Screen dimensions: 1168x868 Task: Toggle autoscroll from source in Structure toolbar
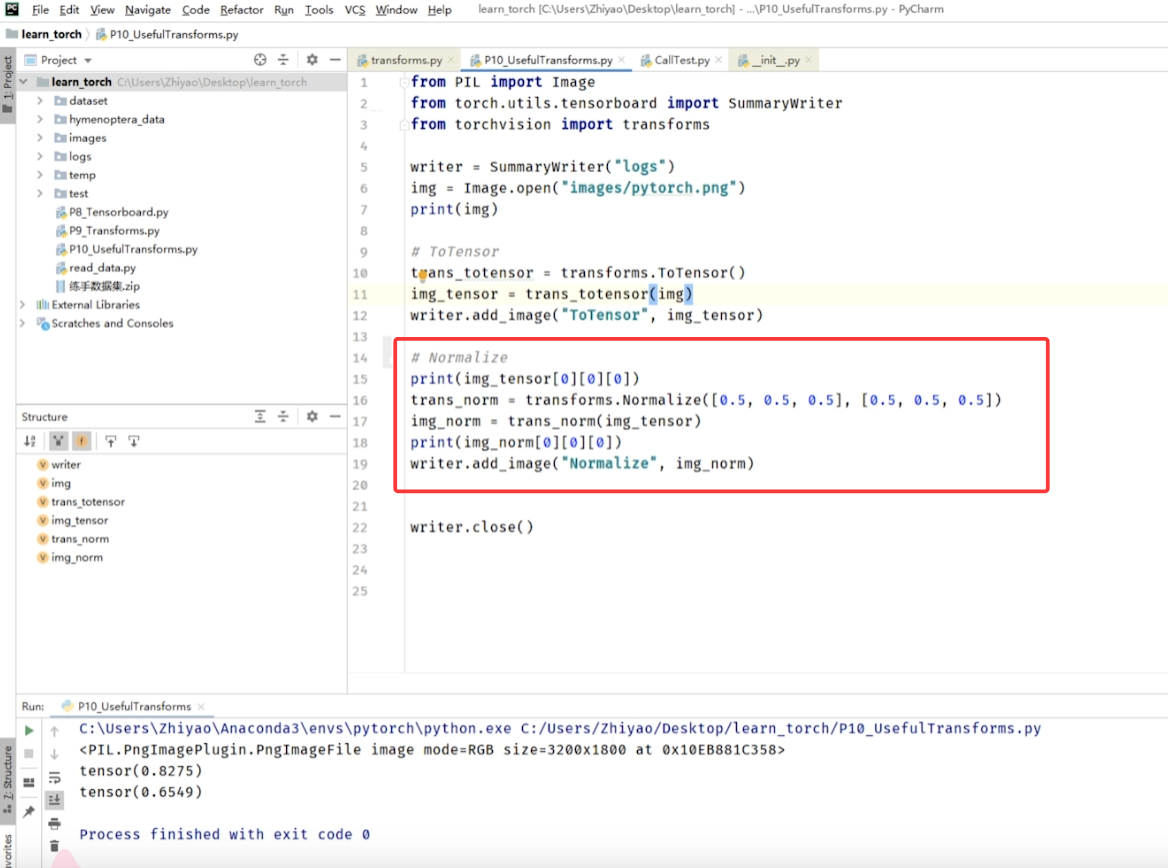tap(134, 441)
